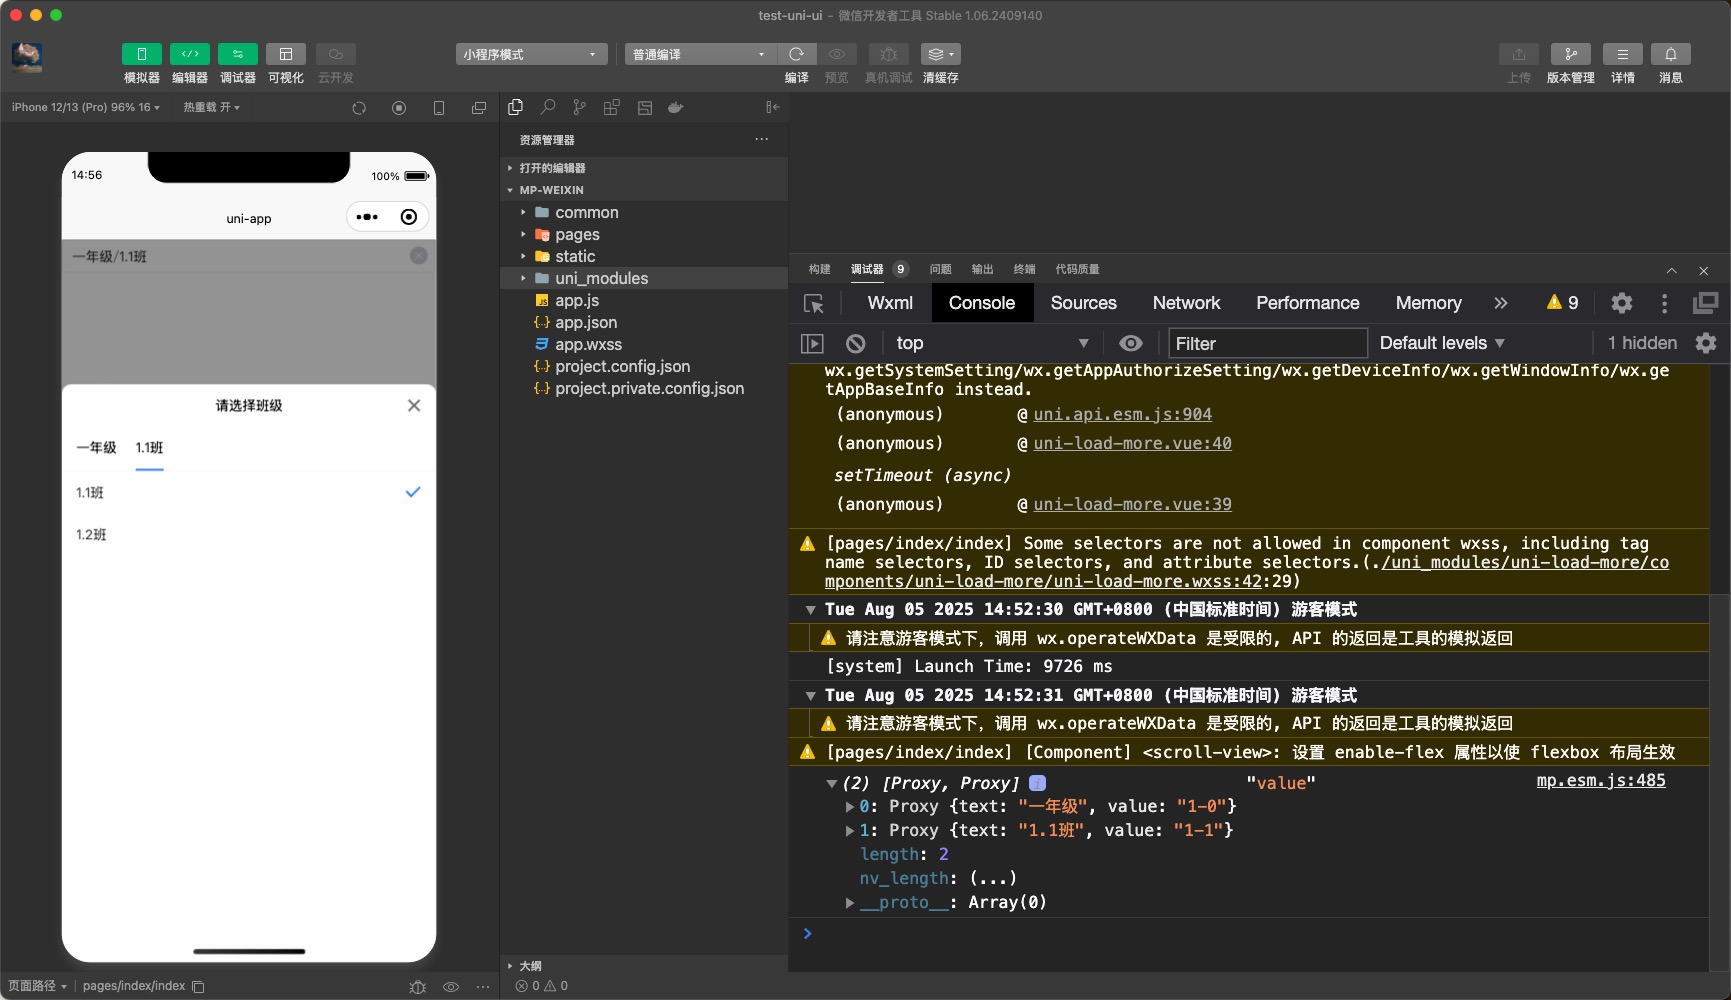The image size is (1731, 1000).
Task: Expand the common folder
Action: [x=644, y=212]
